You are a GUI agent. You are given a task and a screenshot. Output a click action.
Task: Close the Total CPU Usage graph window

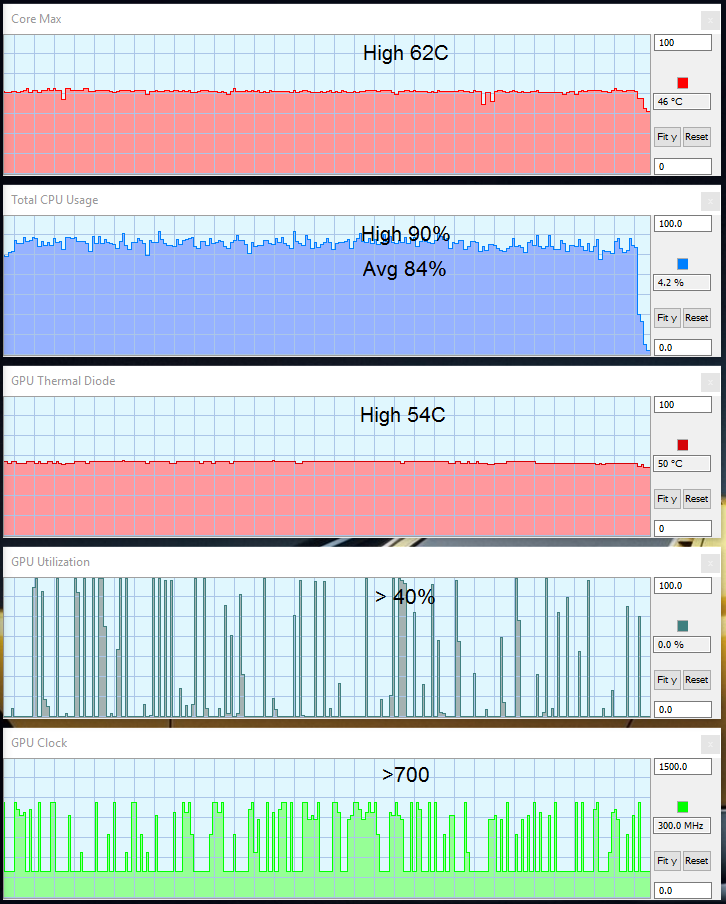coord(710,202)
